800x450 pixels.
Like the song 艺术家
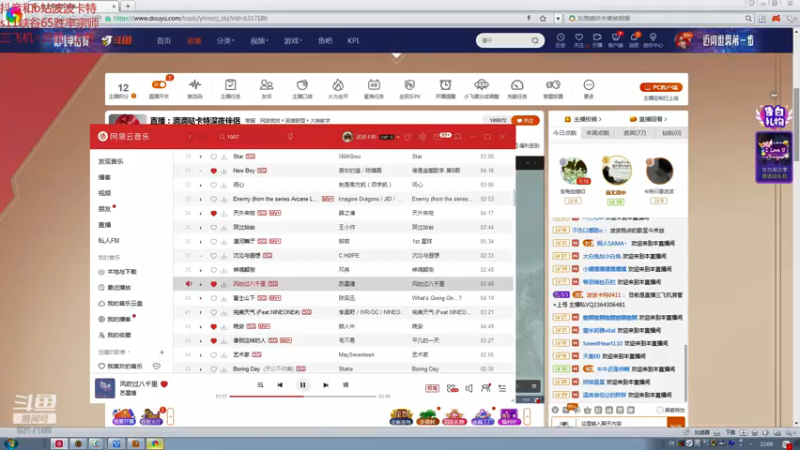pyautogui.click(x=214, y=355)
